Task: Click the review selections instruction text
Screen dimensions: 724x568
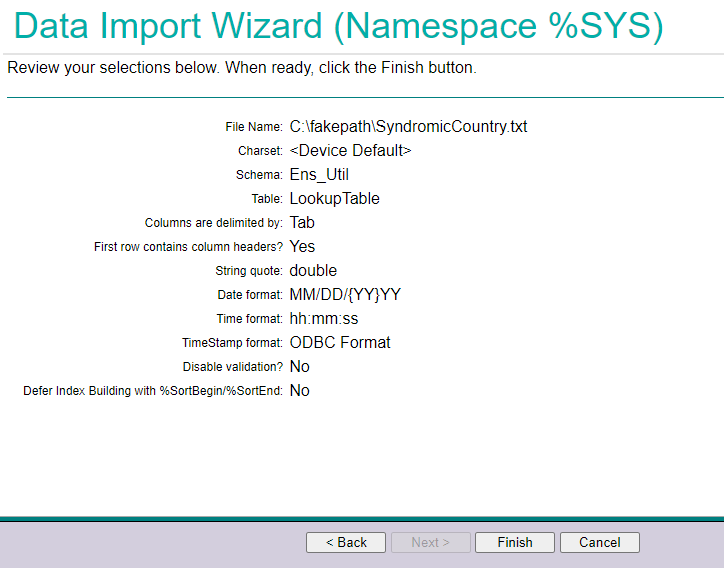Action: tap(242, 69)
